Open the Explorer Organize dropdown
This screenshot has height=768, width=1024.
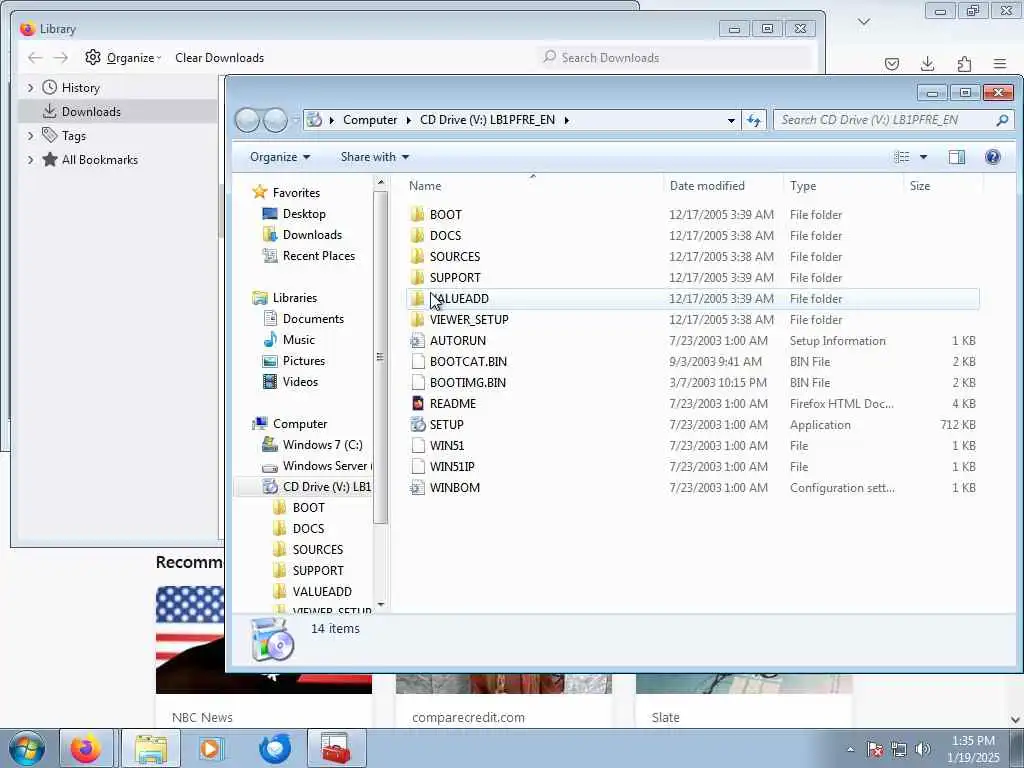tap(280, 157)
